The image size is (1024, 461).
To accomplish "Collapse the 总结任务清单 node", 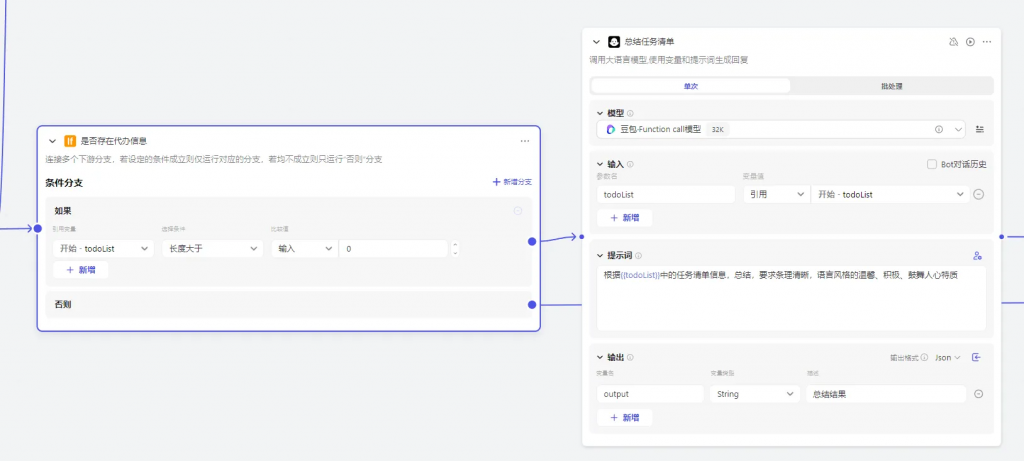I will click(596, 42).
